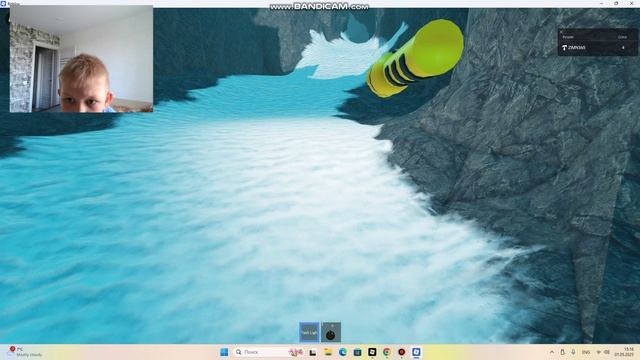Close the leaderboard with small x
The height and width of the screenshot is (360, 640).
561,31
